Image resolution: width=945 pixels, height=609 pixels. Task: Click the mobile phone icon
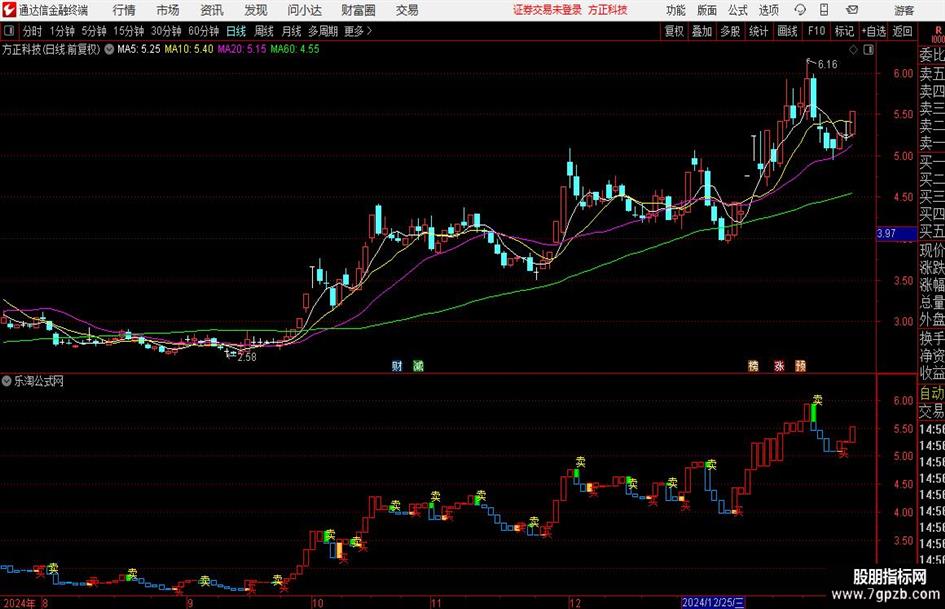(824, 10)
